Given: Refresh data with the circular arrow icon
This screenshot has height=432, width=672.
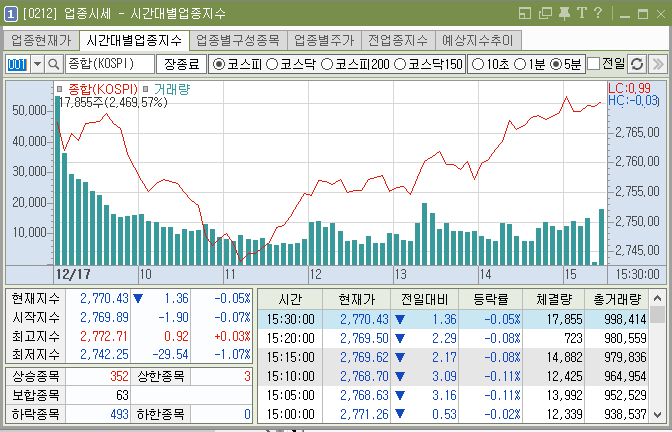Looking at the screenshot, I should 637,64.
